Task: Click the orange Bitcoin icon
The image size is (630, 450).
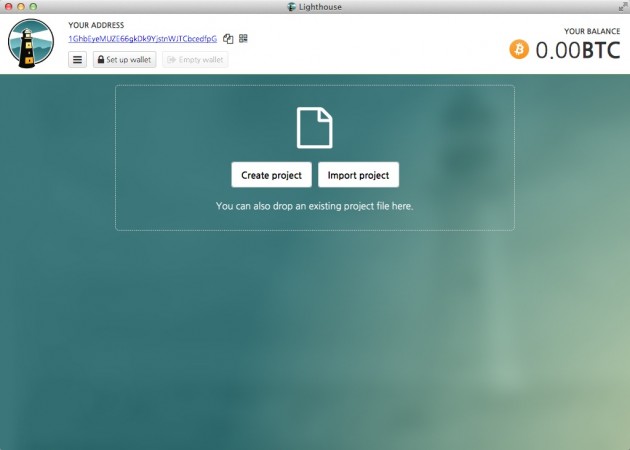Action: tap(519, 49)
